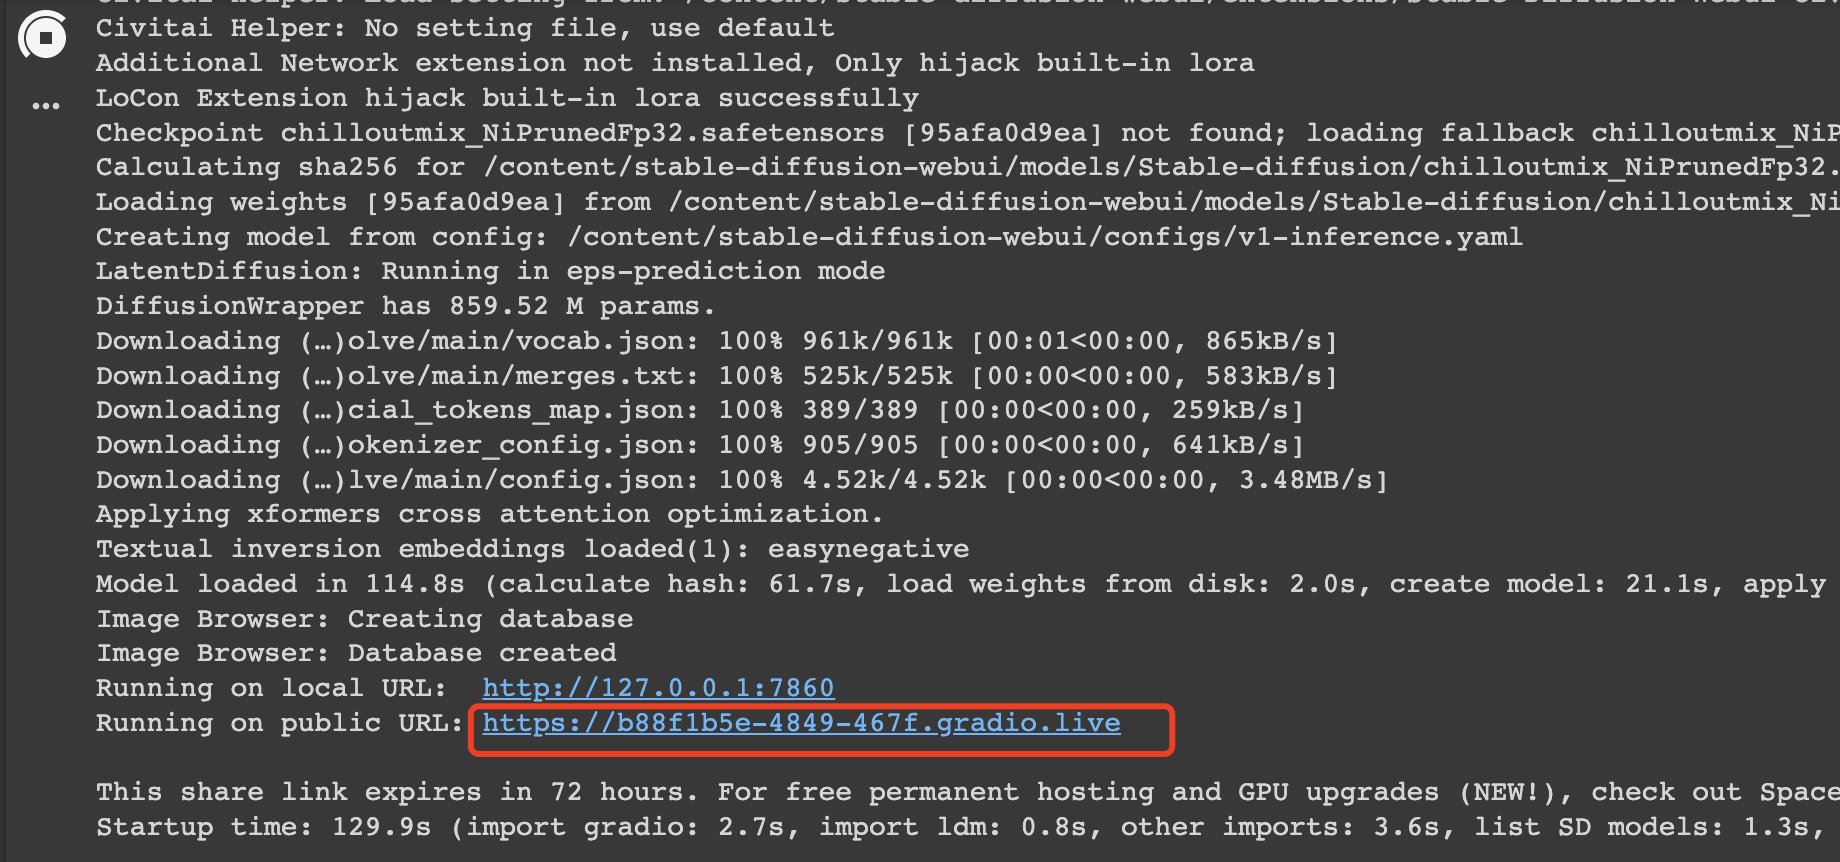Click the 'Model loaded in 114.8s' line
Screen dimensions: 1840x862
pyautogui.click(x=968, y=584)
